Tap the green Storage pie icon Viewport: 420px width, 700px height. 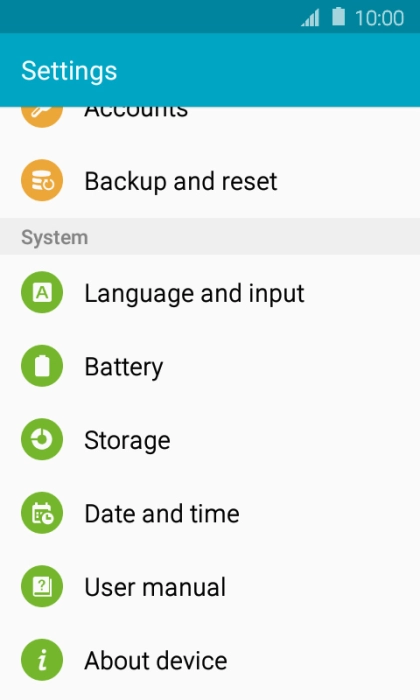pos(42,440)
